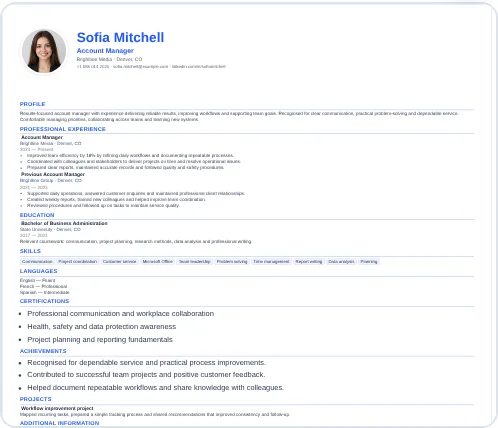Image resolution: width=498 pixels, height=428 pixels.
Task: Click the 'Communication' skill tag
Action: tap(37, 262)
